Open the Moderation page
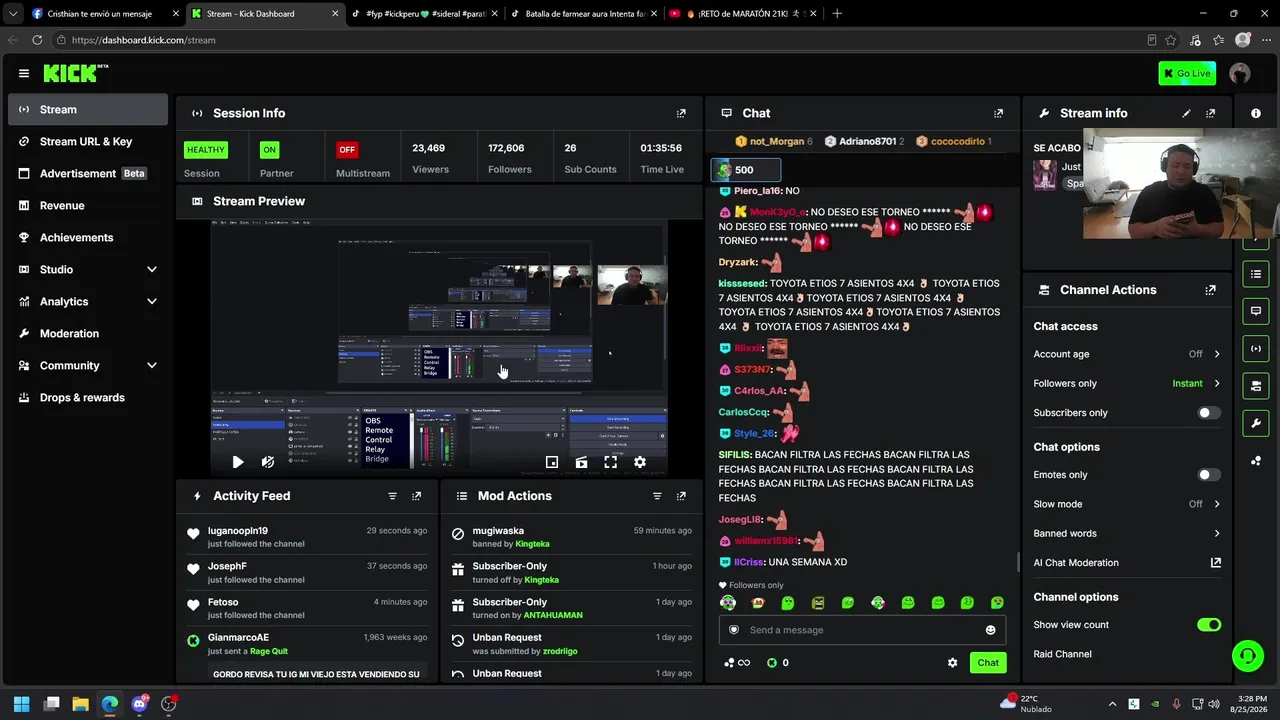 tap(88, 334)
